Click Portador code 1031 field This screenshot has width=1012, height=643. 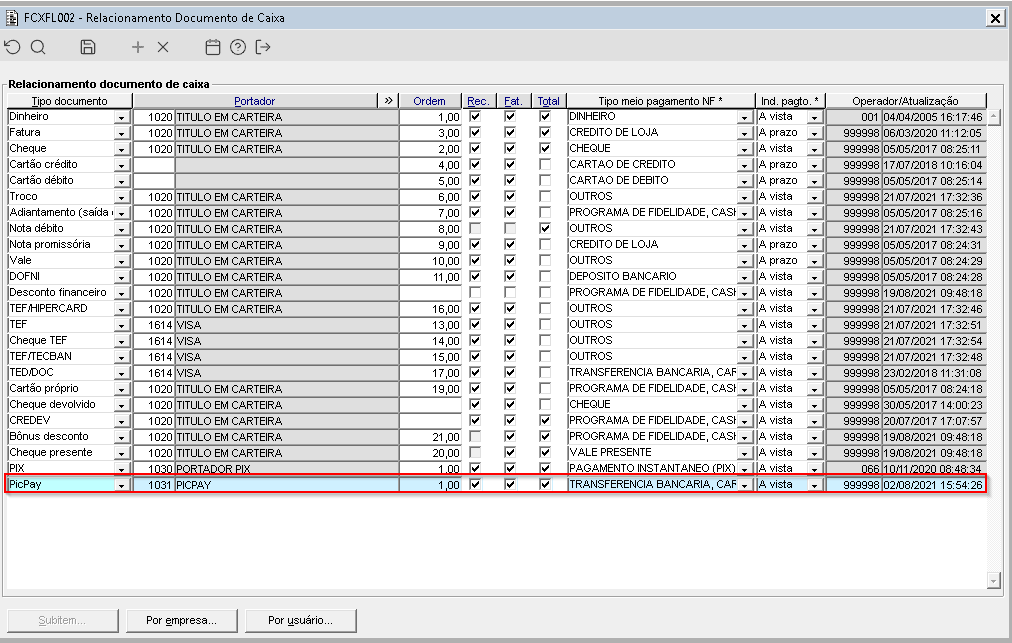(x=154, y=485)
